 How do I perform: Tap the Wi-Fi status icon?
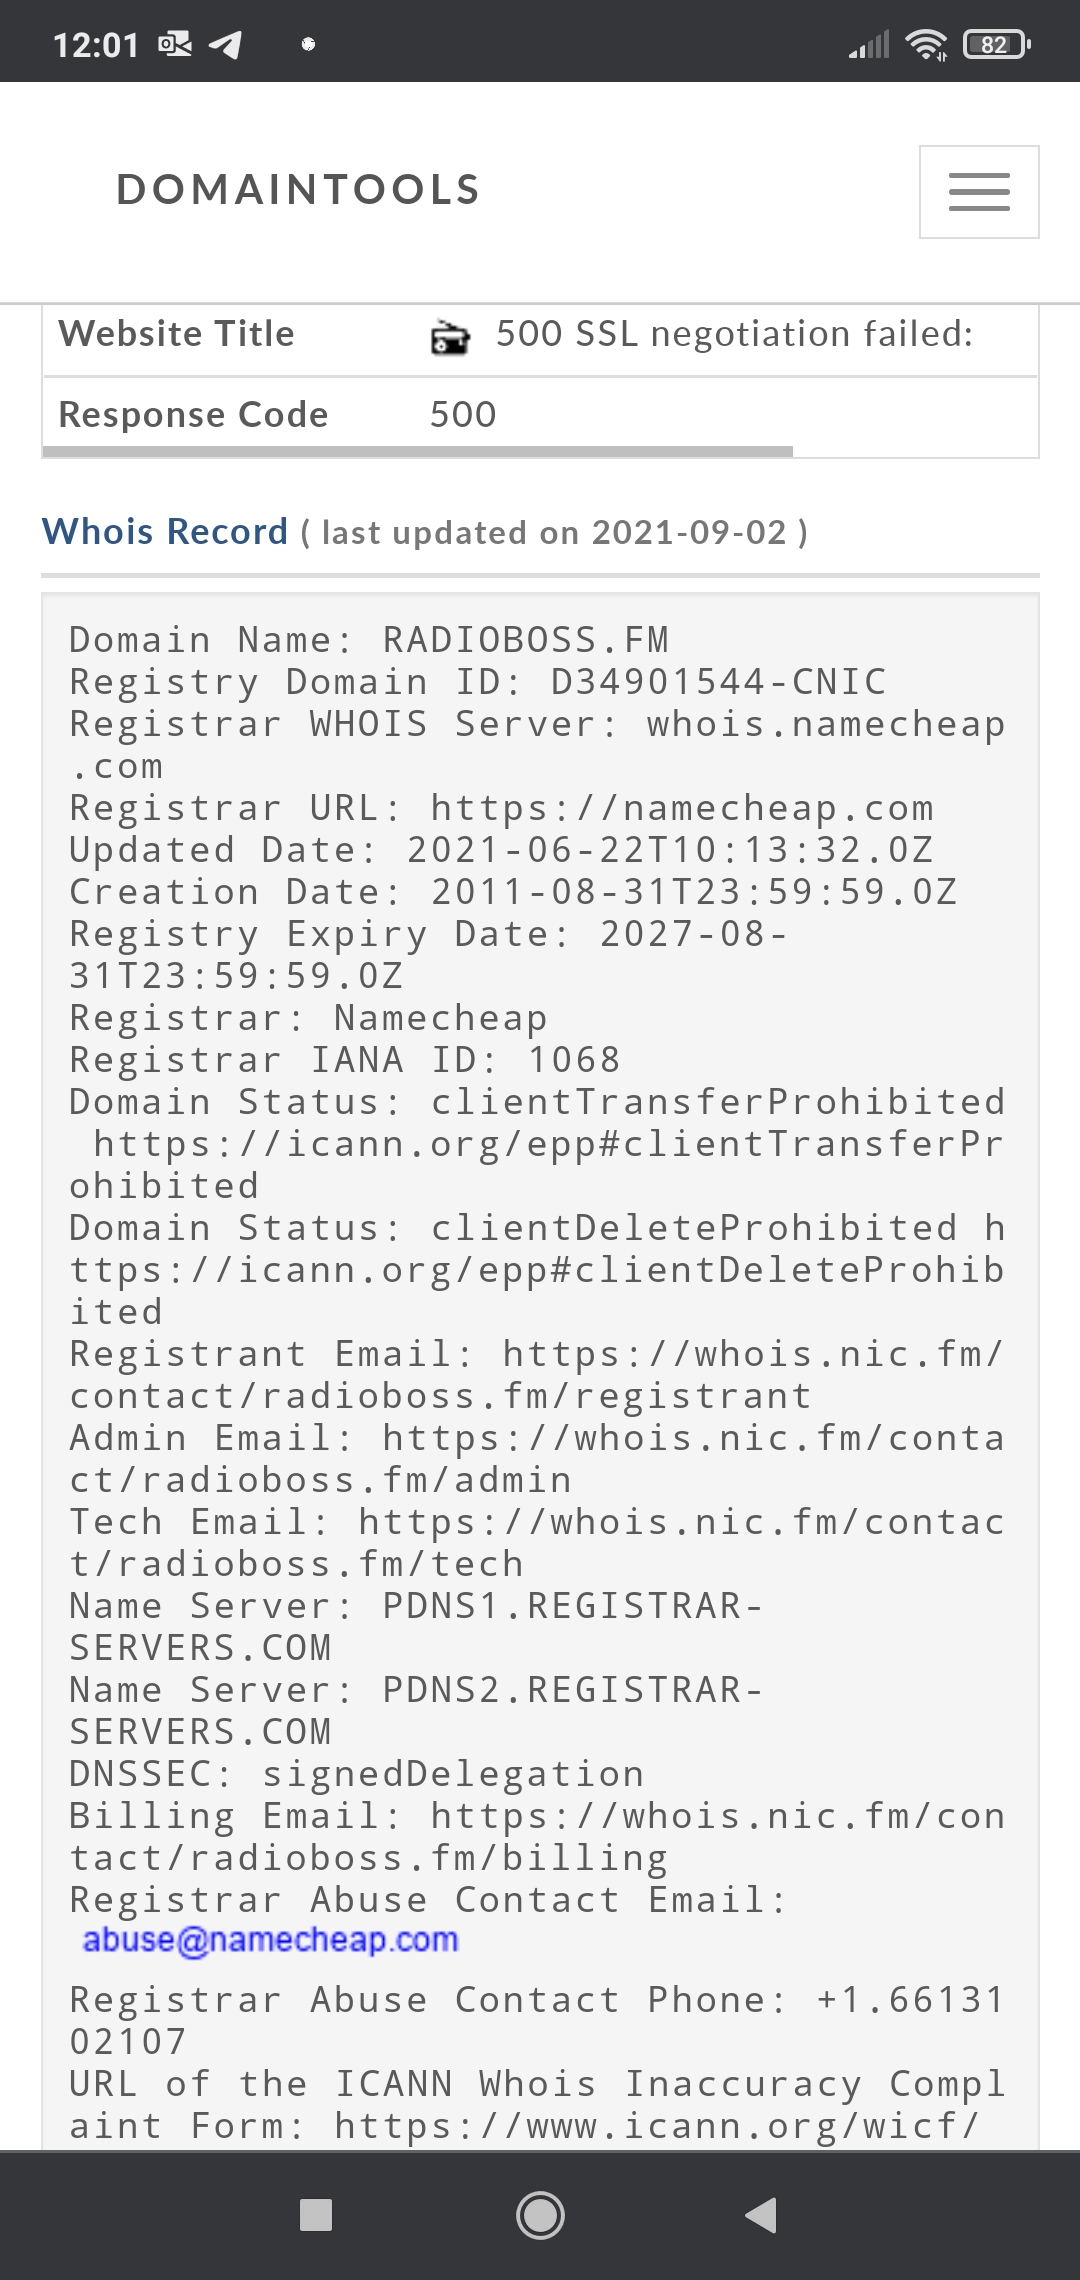[926, 45]
